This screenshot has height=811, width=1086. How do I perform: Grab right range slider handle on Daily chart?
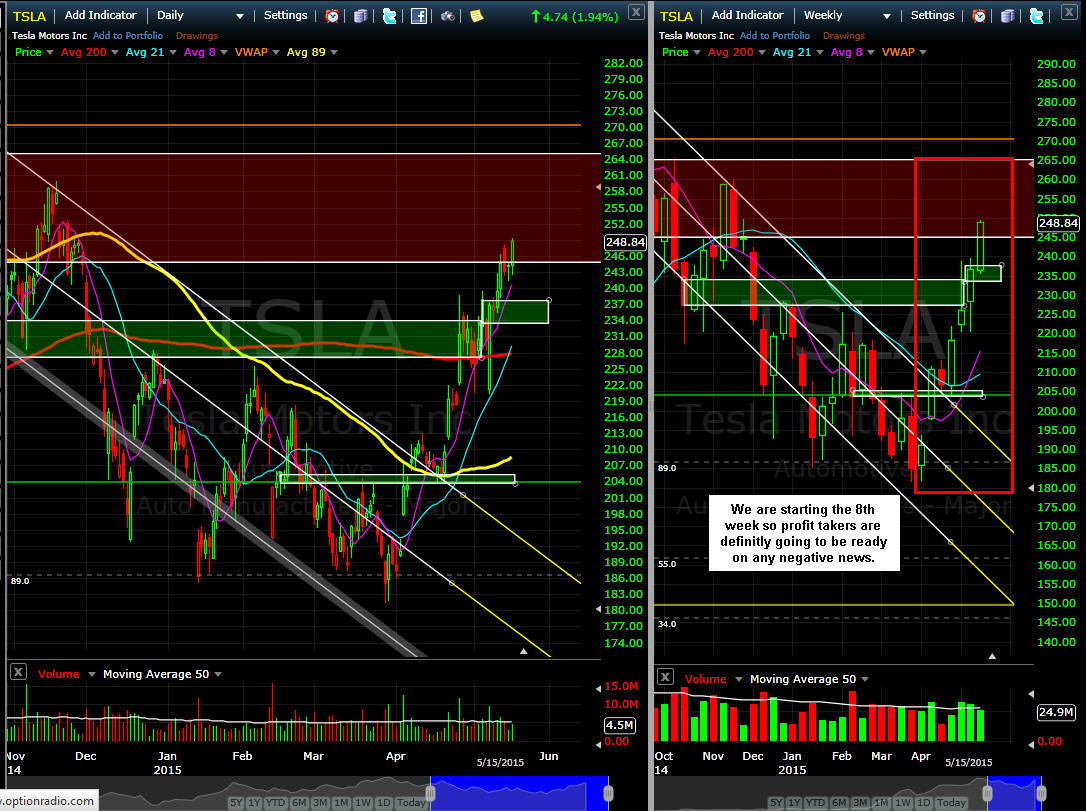(x=608, y=792)
